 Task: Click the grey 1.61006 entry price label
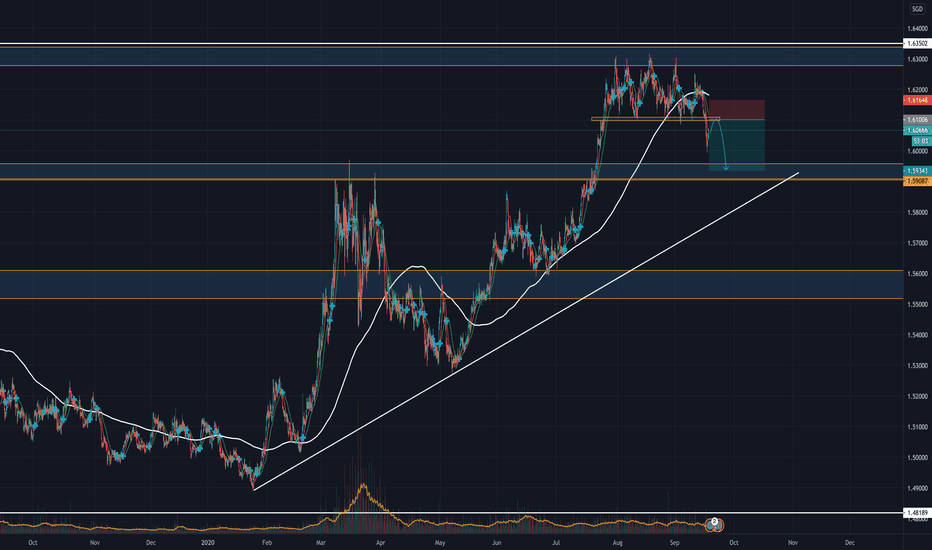tap(917, 120)
